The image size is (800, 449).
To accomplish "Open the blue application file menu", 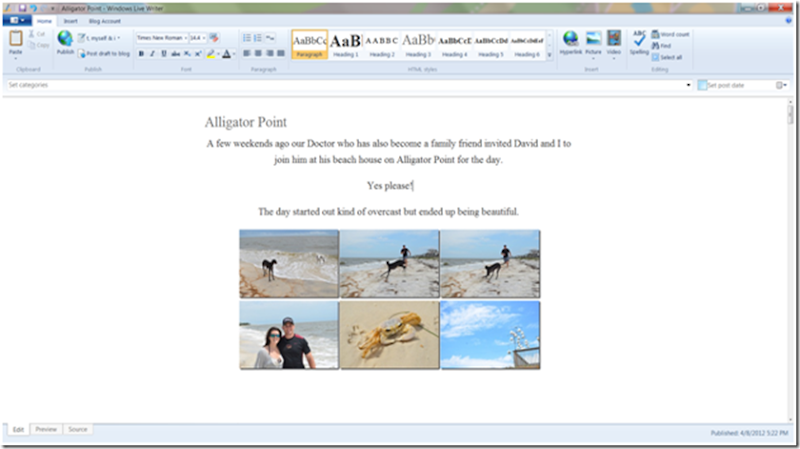I will tap(17, 20).
